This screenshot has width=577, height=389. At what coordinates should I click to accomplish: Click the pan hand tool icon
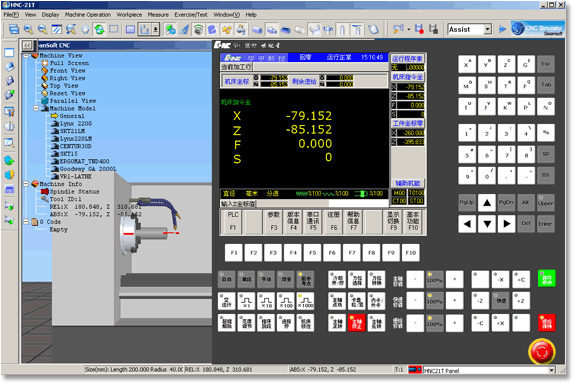(85, 29)
